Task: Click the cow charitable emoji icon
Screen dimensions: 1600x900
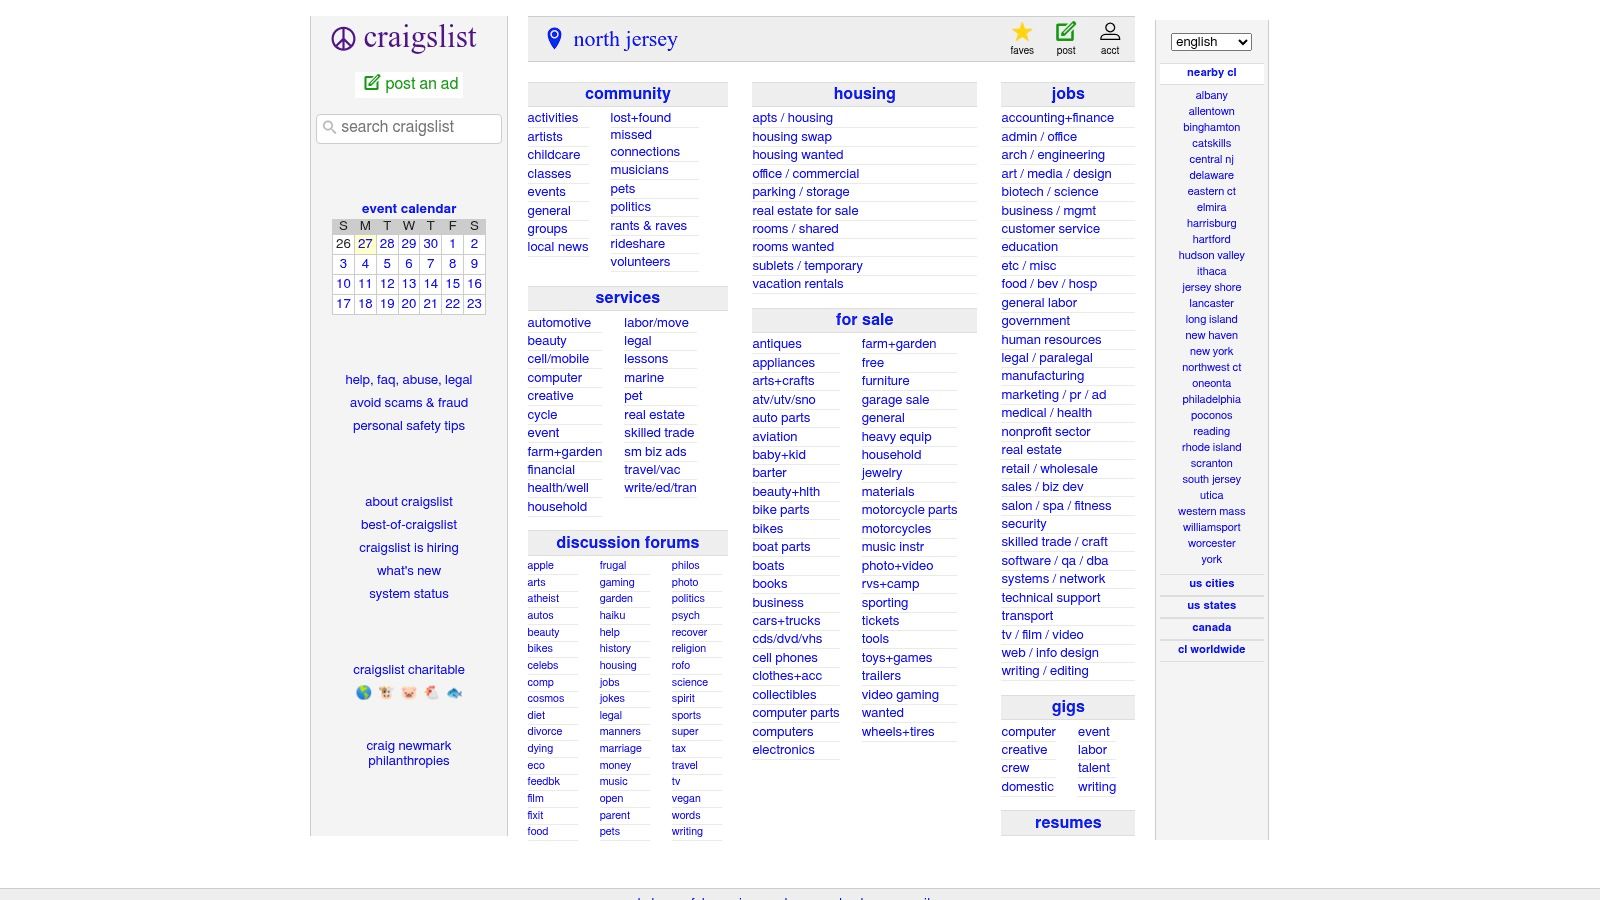Action: [386, 692]
